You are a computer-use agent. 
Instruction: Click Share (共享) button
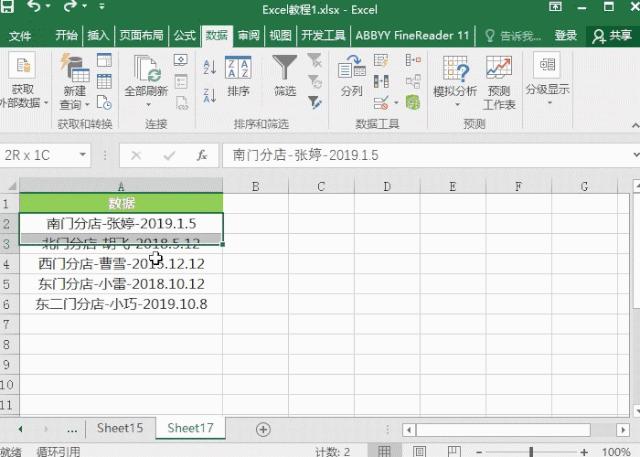[612, 36]
